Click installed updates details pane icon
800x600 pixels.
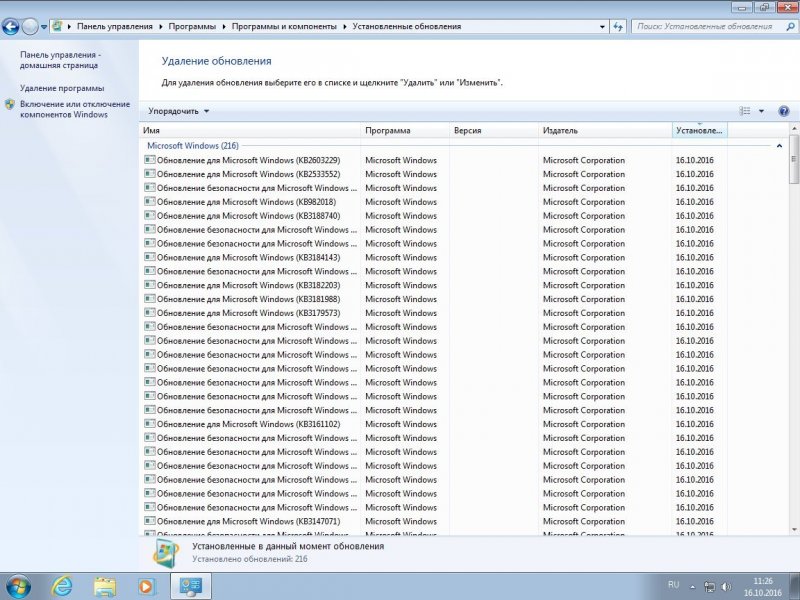click(166, 553)
